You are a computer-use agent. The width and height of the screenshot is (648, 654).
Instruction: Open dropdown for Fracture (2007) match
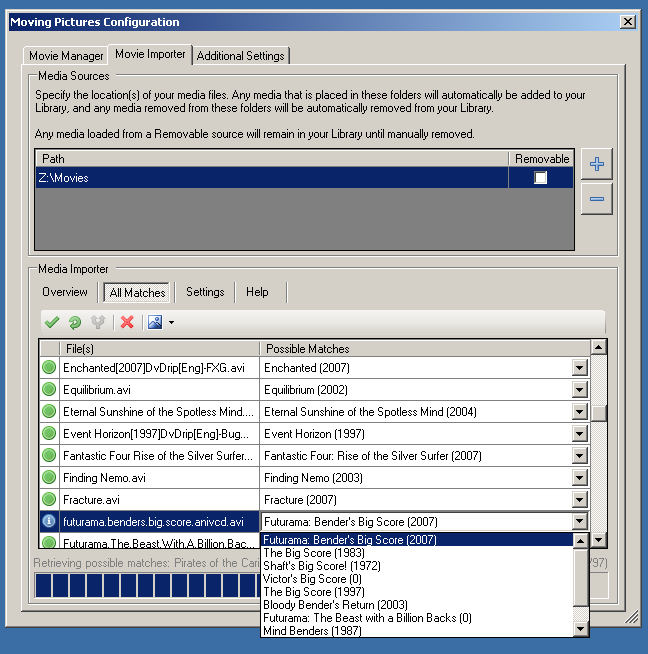pos(579,500)
